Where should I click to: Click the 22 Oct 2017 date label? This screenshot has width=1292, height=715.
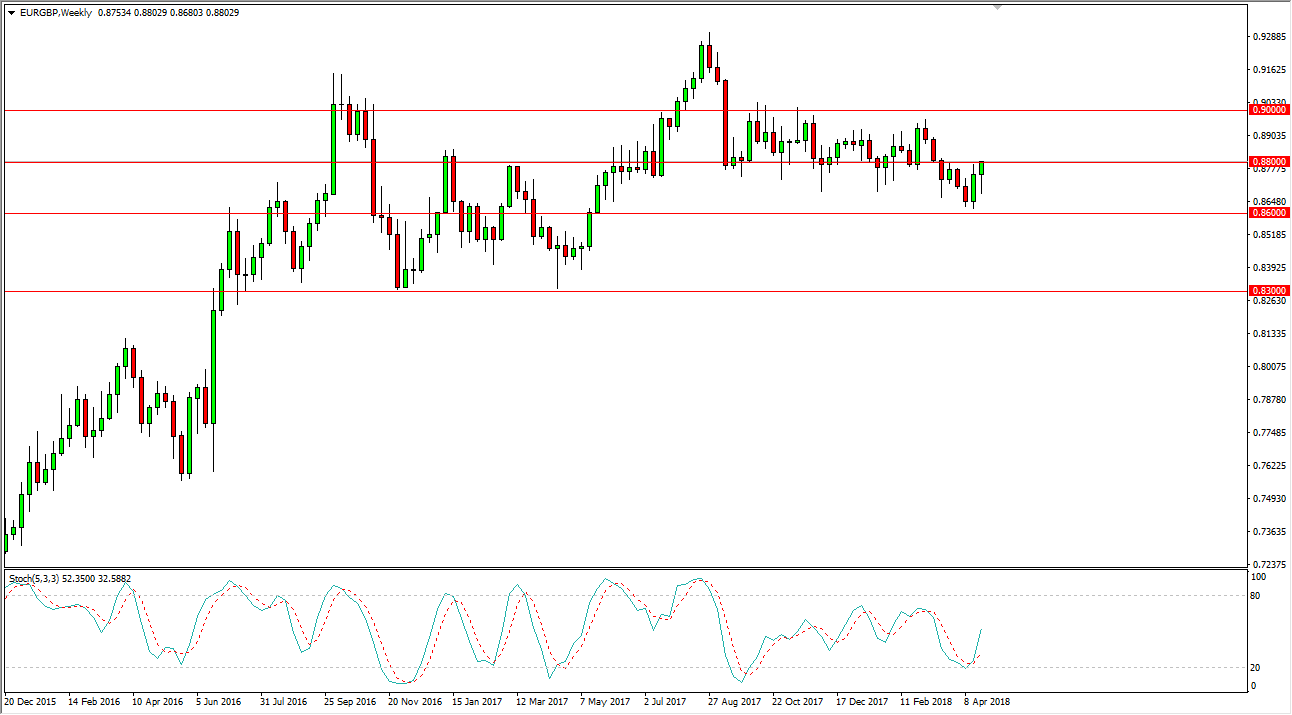click(x=798, y=702)
